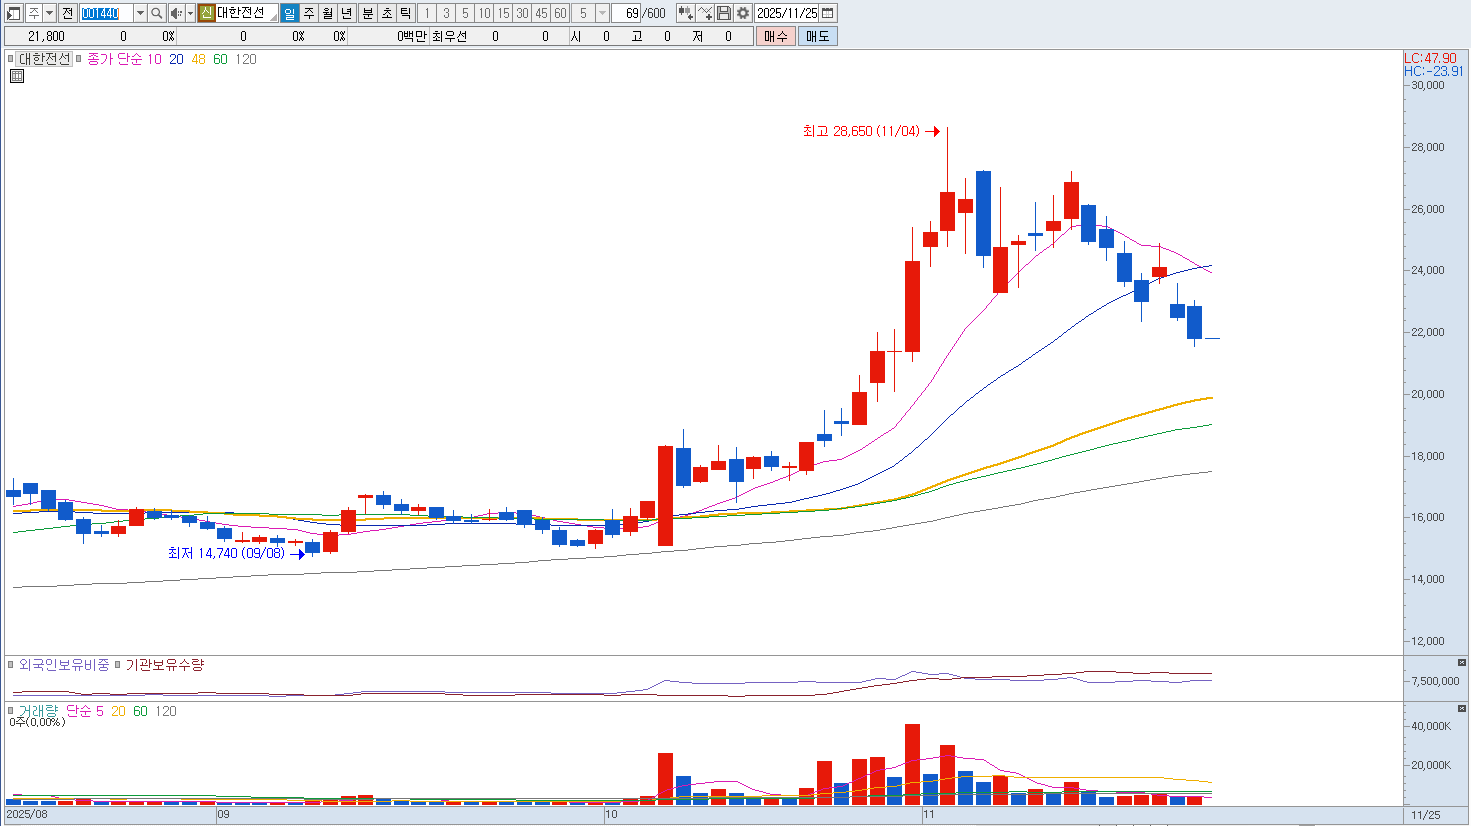Close the volume panel with X
This screenshot has width=1471, height=826.
[x=1461, y=709]
